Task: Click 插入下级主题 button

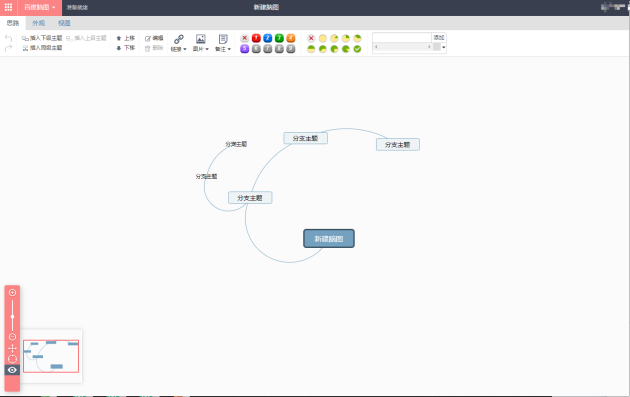Action: 42,38
